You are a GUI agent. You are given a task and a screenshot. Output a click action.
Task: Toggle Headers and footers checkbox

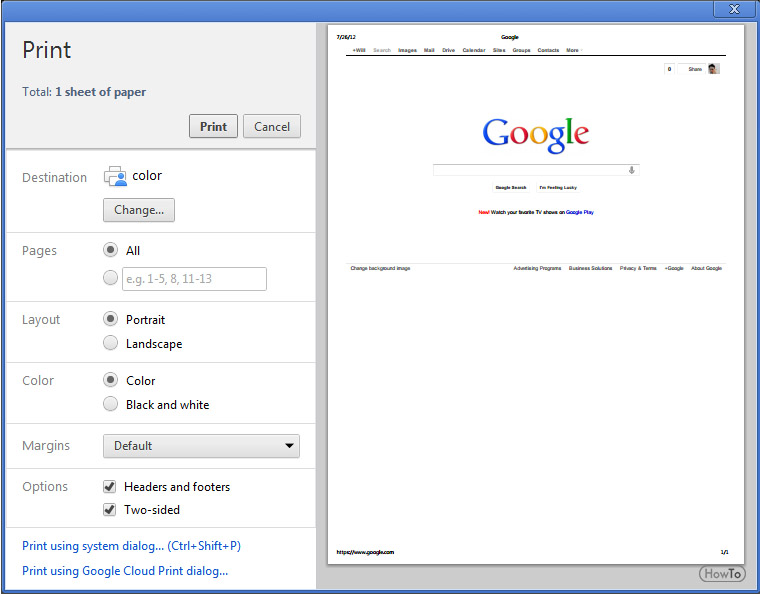pos(110,486)
